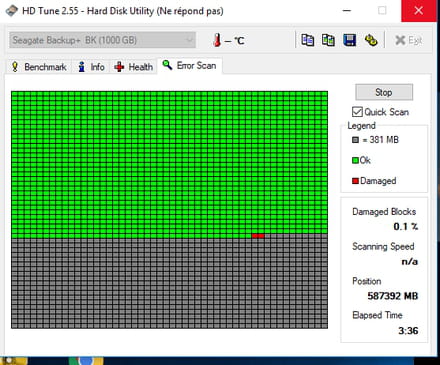Stop the error scan
The width and height of the screenshot is (440, 365).
(384, 92)
